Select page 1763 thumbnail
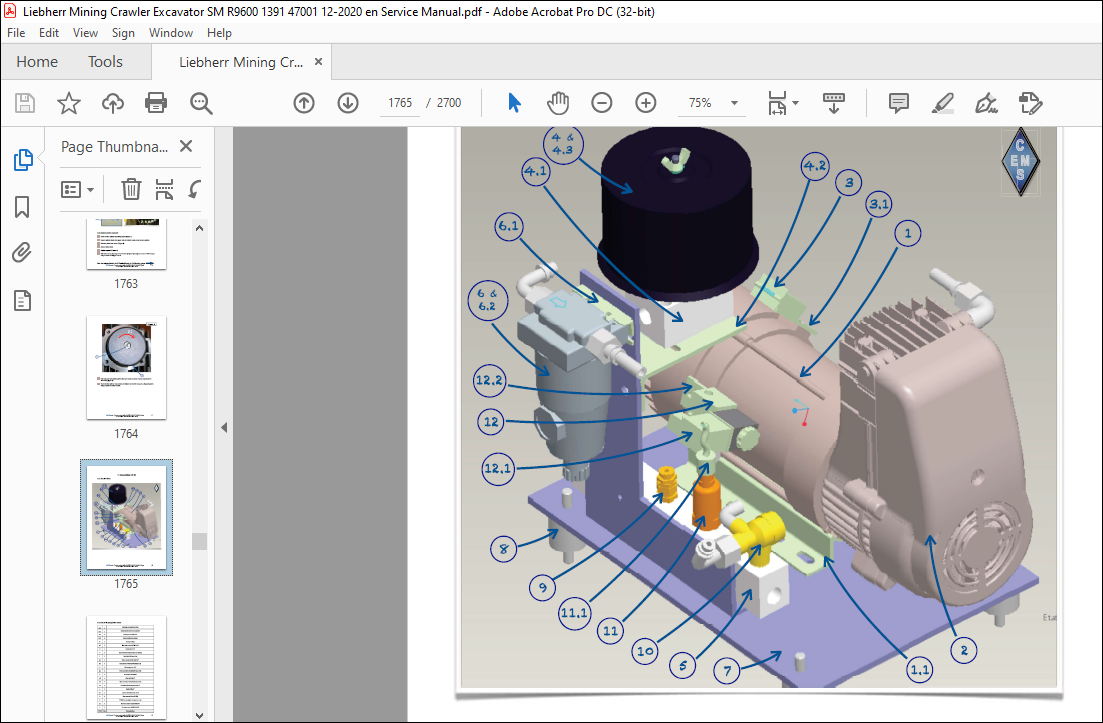Screen dimensions: 1103x723 [126, 243]
